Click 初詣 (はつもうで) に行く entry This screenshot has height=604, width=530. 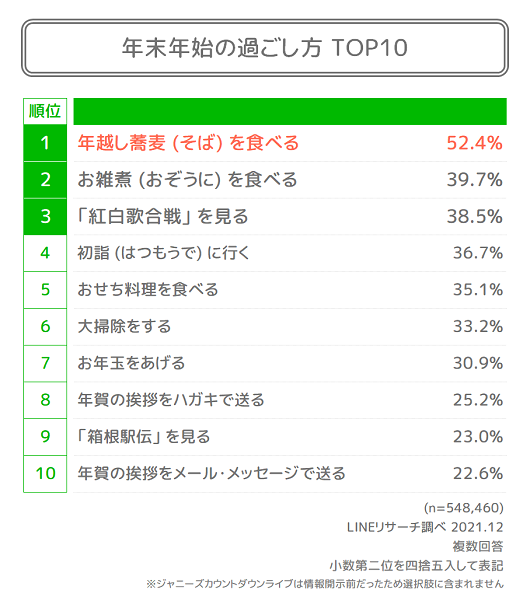[164, 253]
